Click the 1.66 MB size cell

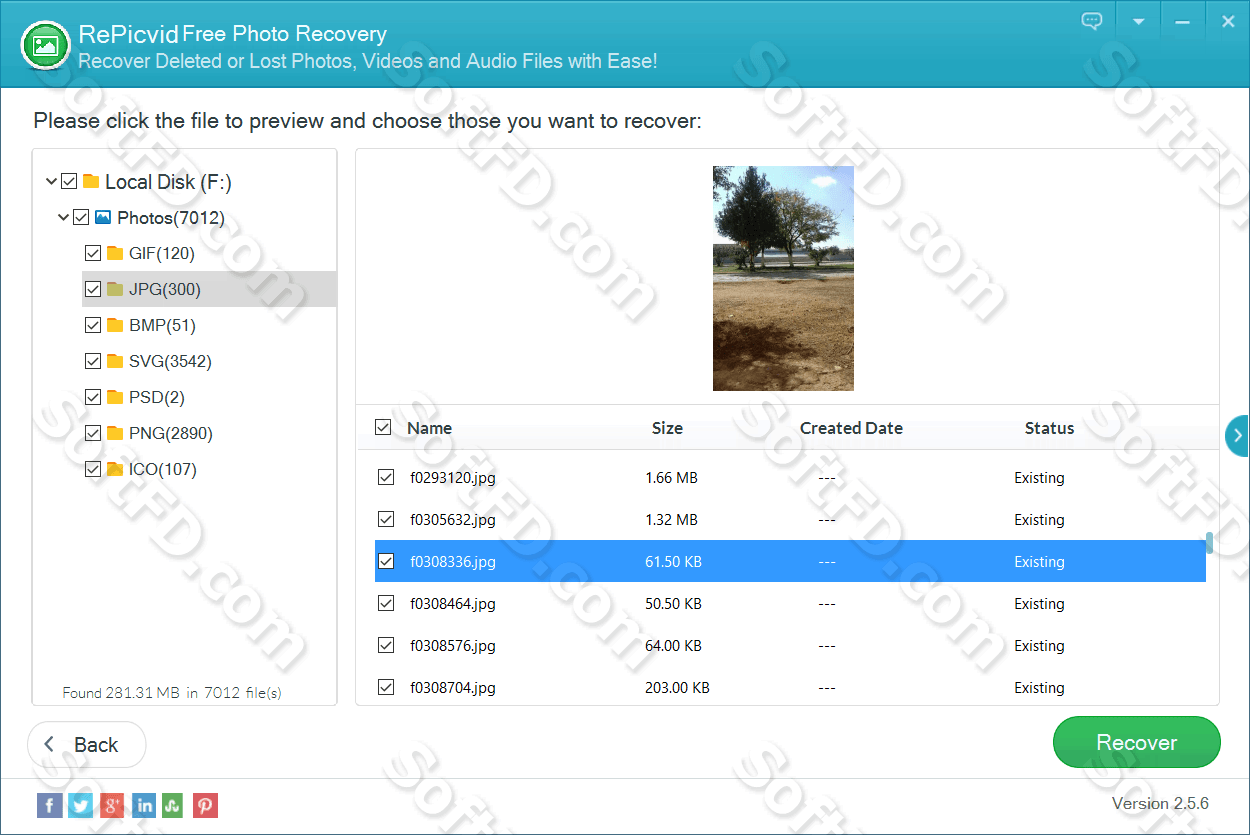tap(672, 478)
